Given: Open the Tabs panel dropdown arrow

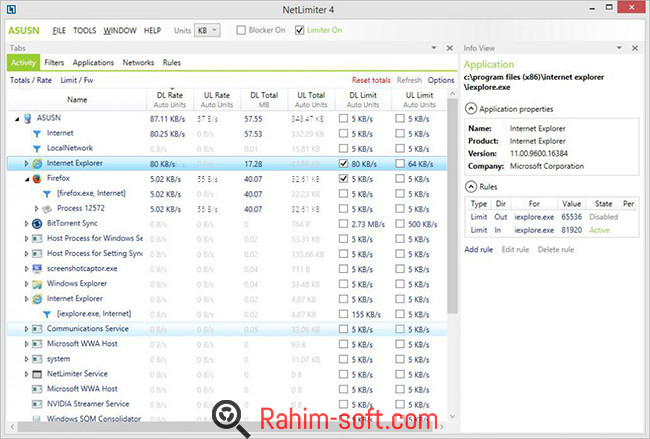Looking at the screenshot, I should click(x=434, y=48).
